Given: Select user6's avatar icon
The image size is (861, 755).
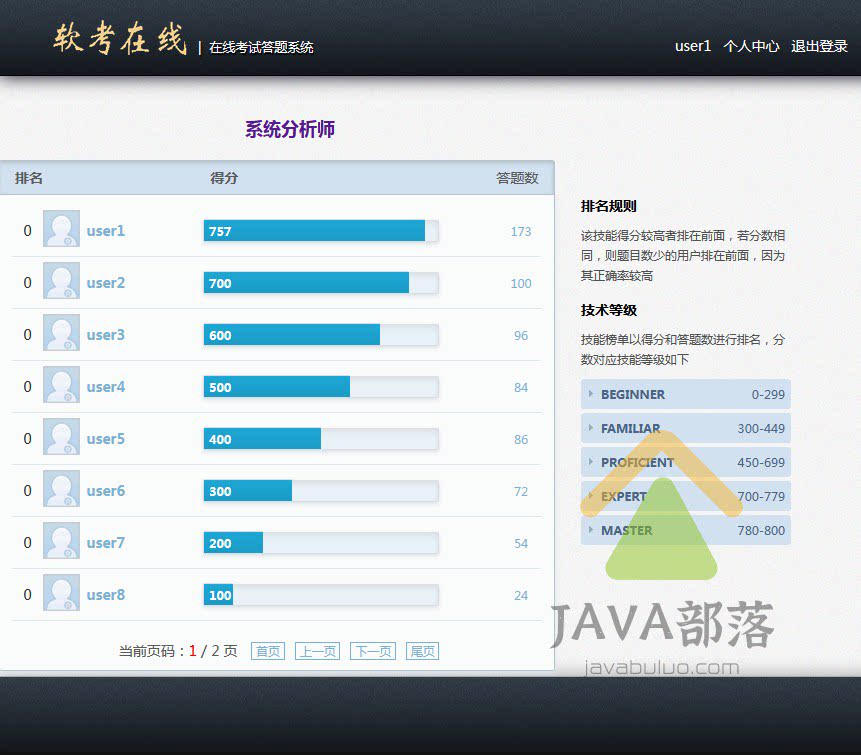Looking at the screenshot, I should 61,490.
